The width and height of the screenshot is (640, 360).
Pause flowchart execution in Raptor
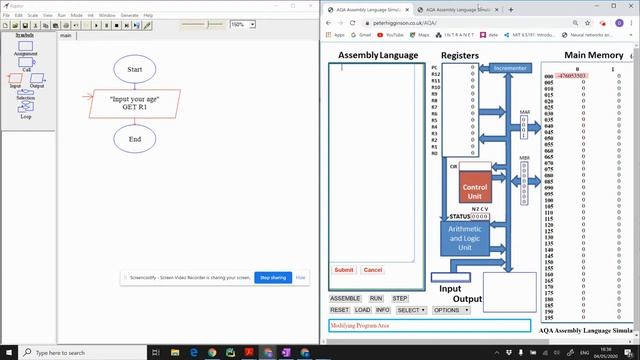[x=107, y=25]
